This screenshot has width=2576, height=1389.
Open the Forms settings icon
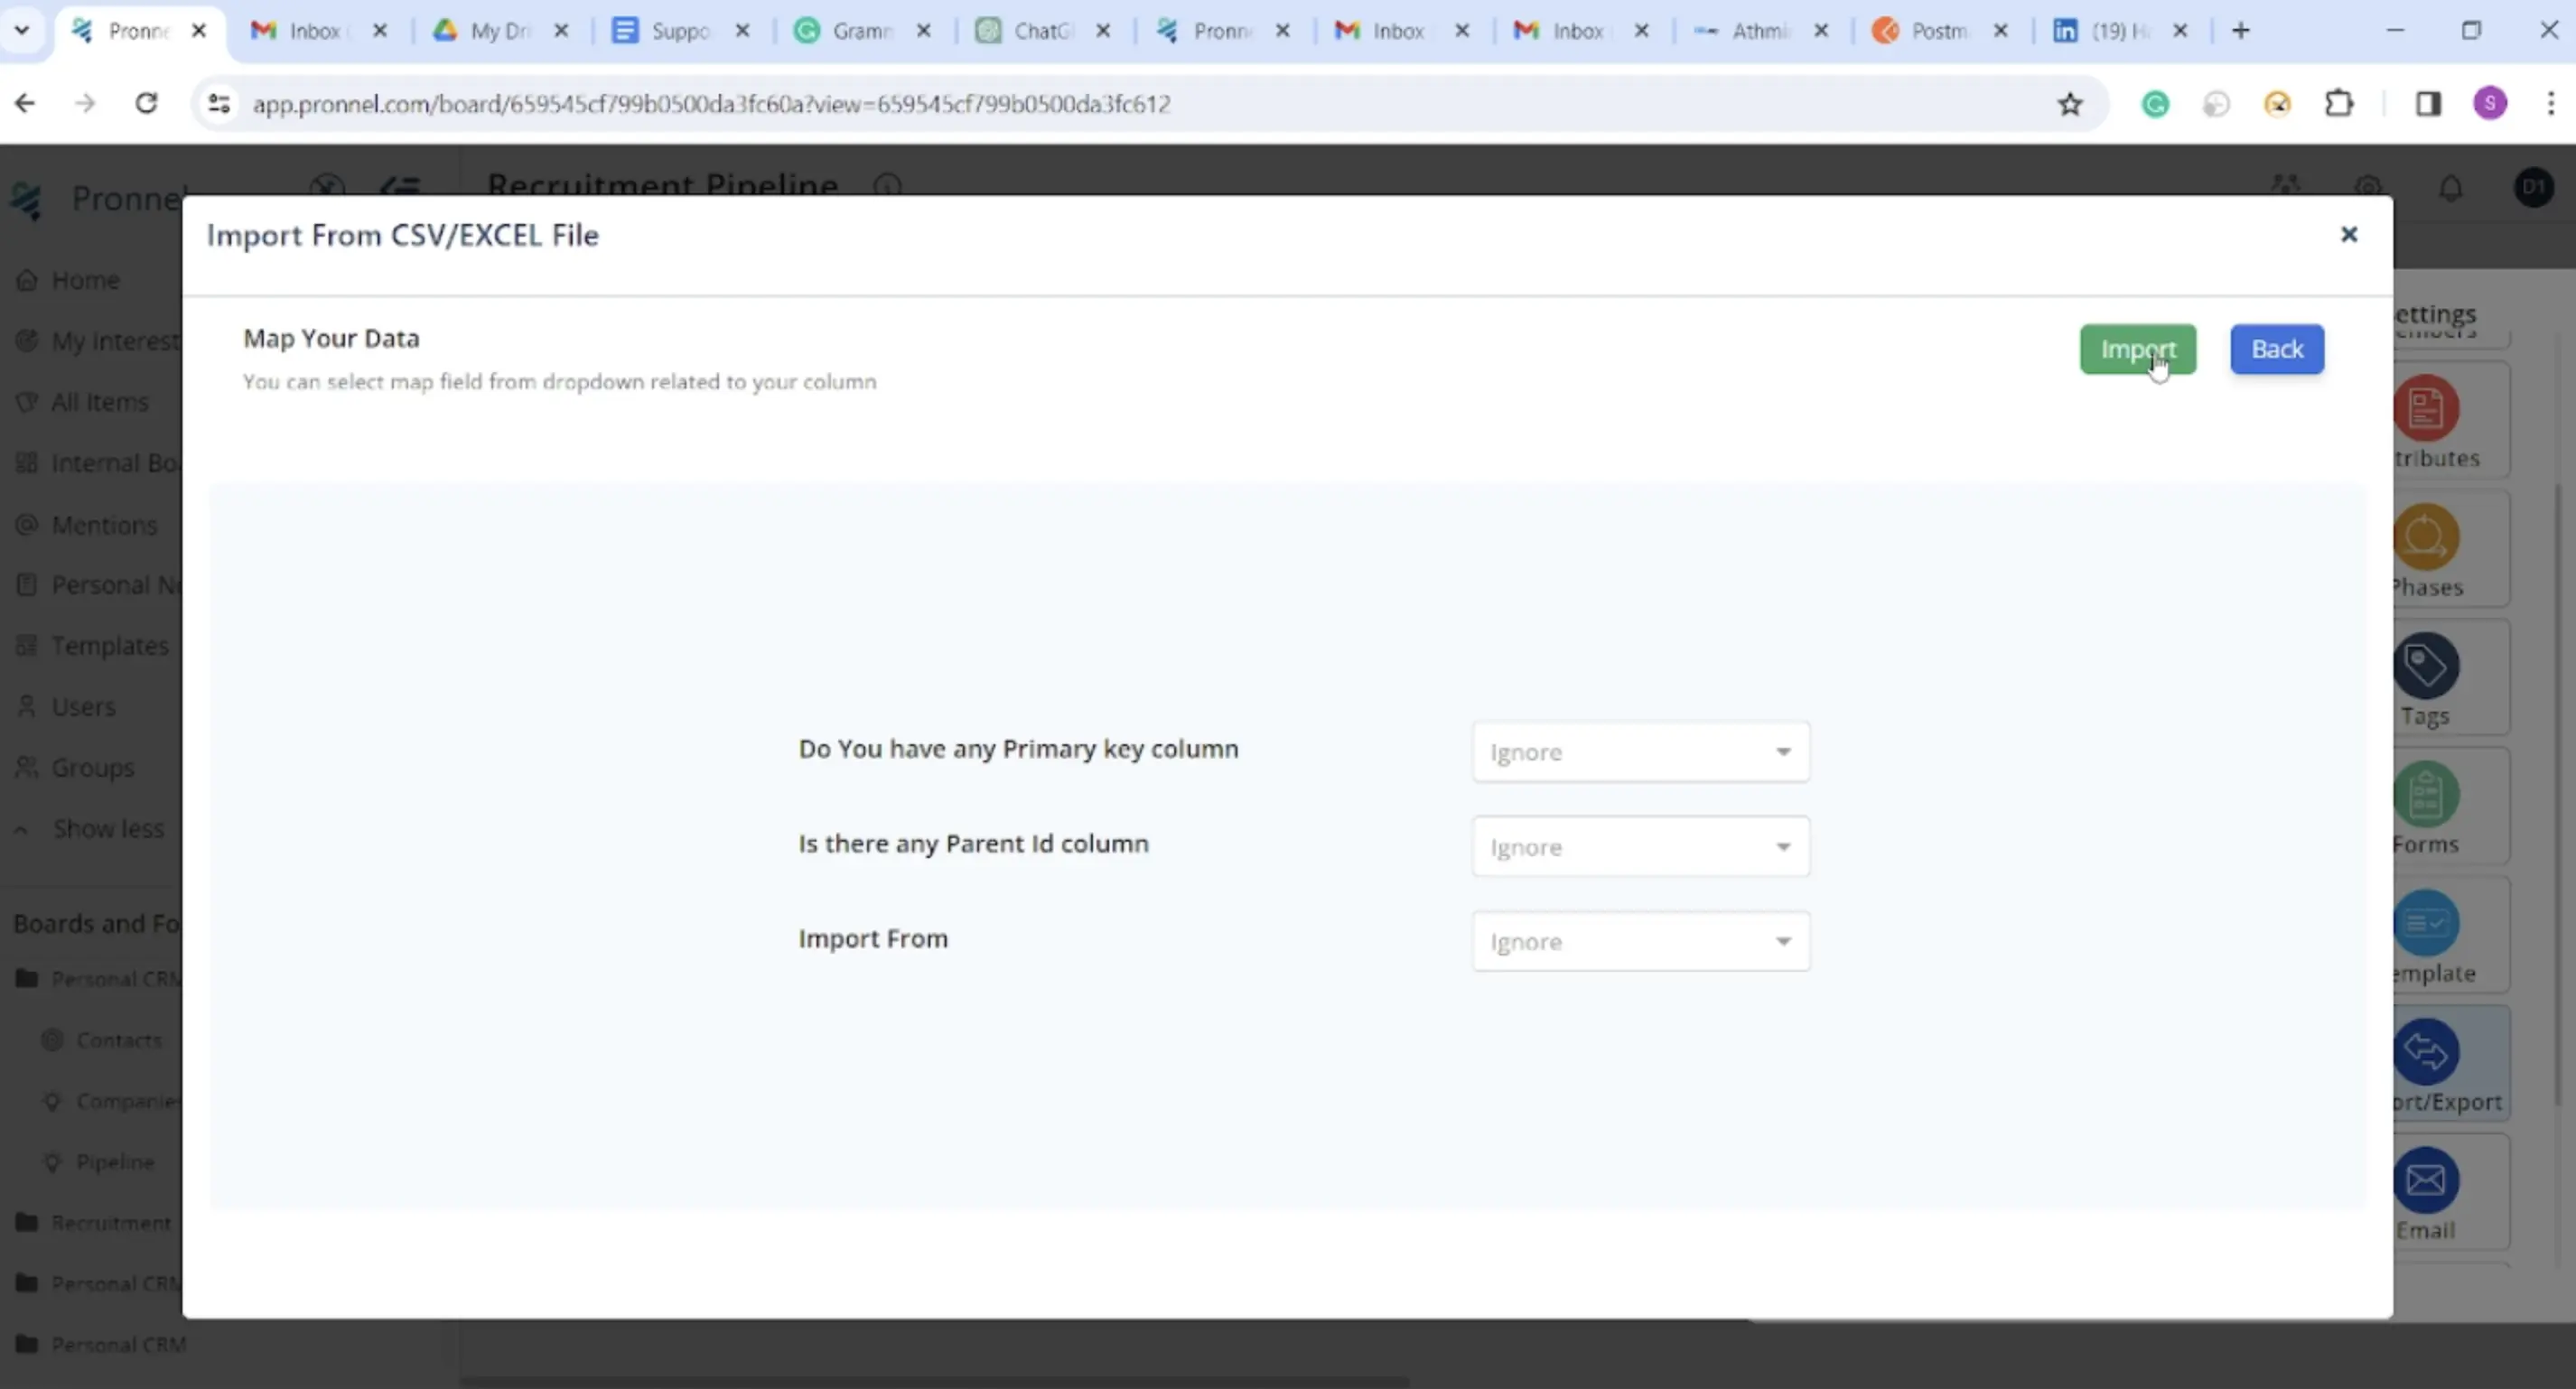tap(2426, 795)
